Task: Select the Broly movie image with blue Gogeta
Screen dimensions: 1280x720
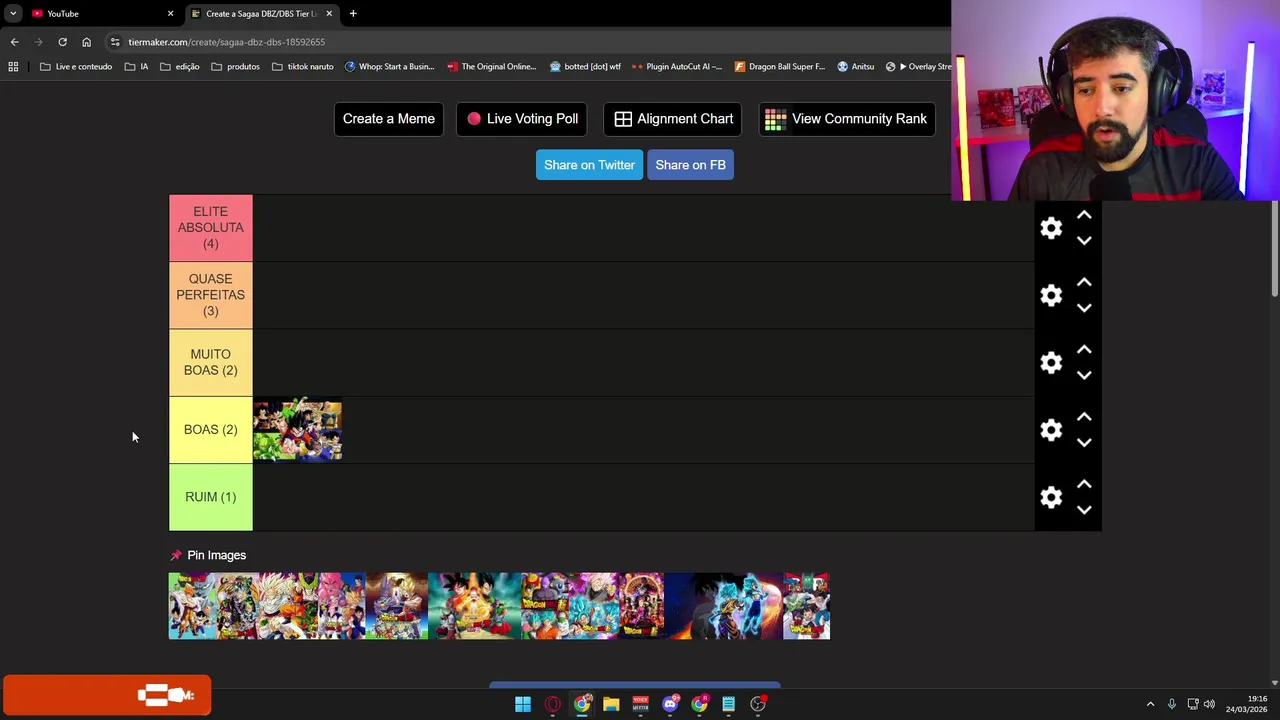Action: 723,606
